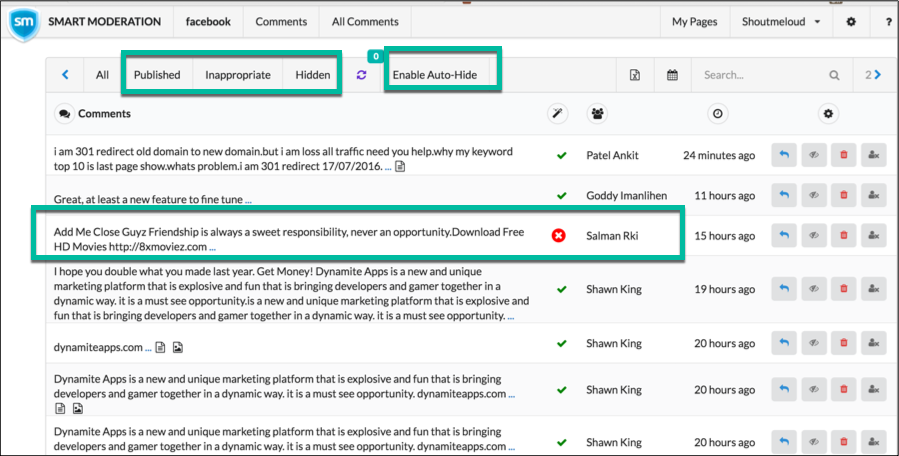
Task: Click the settings gear in top navigation
Action: click(851, 22)
